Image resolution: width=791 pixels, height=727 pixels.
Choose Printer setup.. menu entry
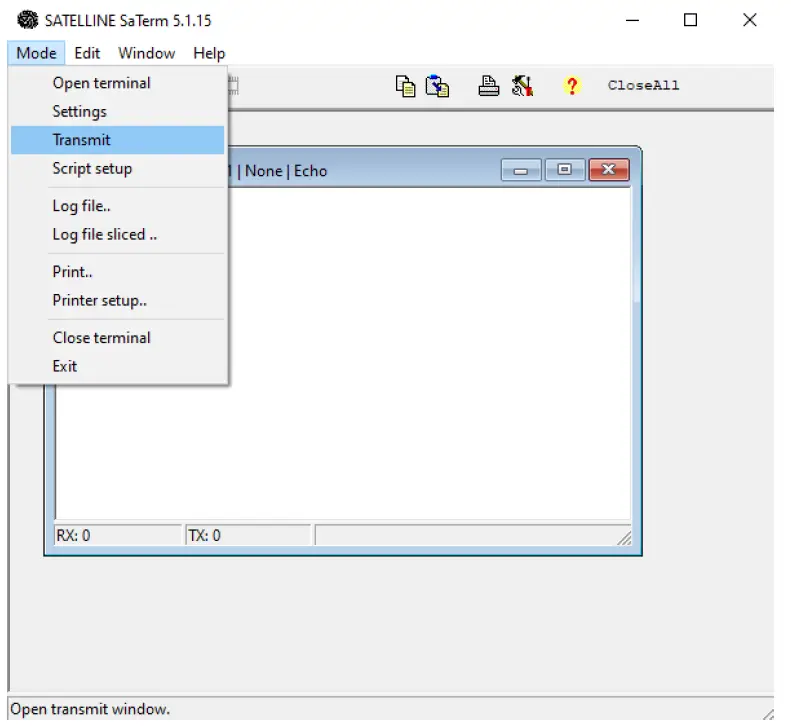(x=118, y=301)
